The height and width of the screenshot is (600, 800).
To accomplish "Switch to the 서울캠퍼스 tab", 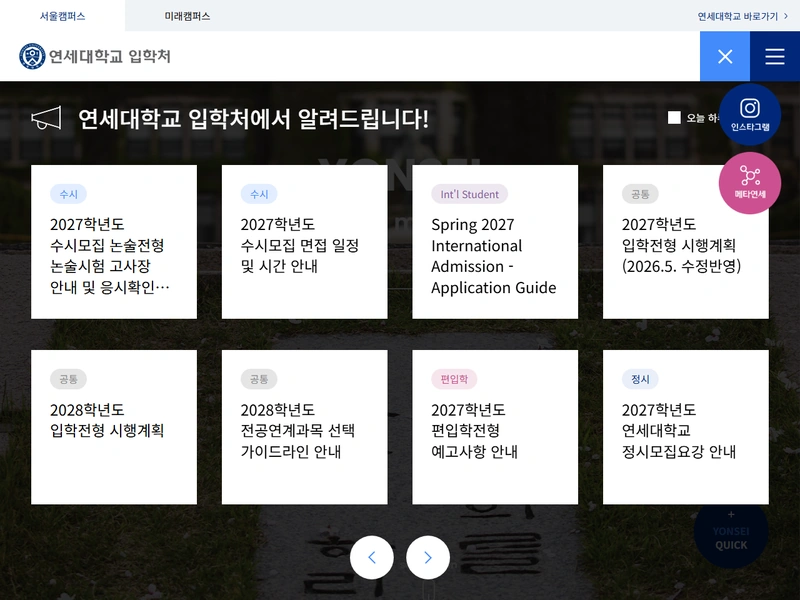I will (62, 16).
